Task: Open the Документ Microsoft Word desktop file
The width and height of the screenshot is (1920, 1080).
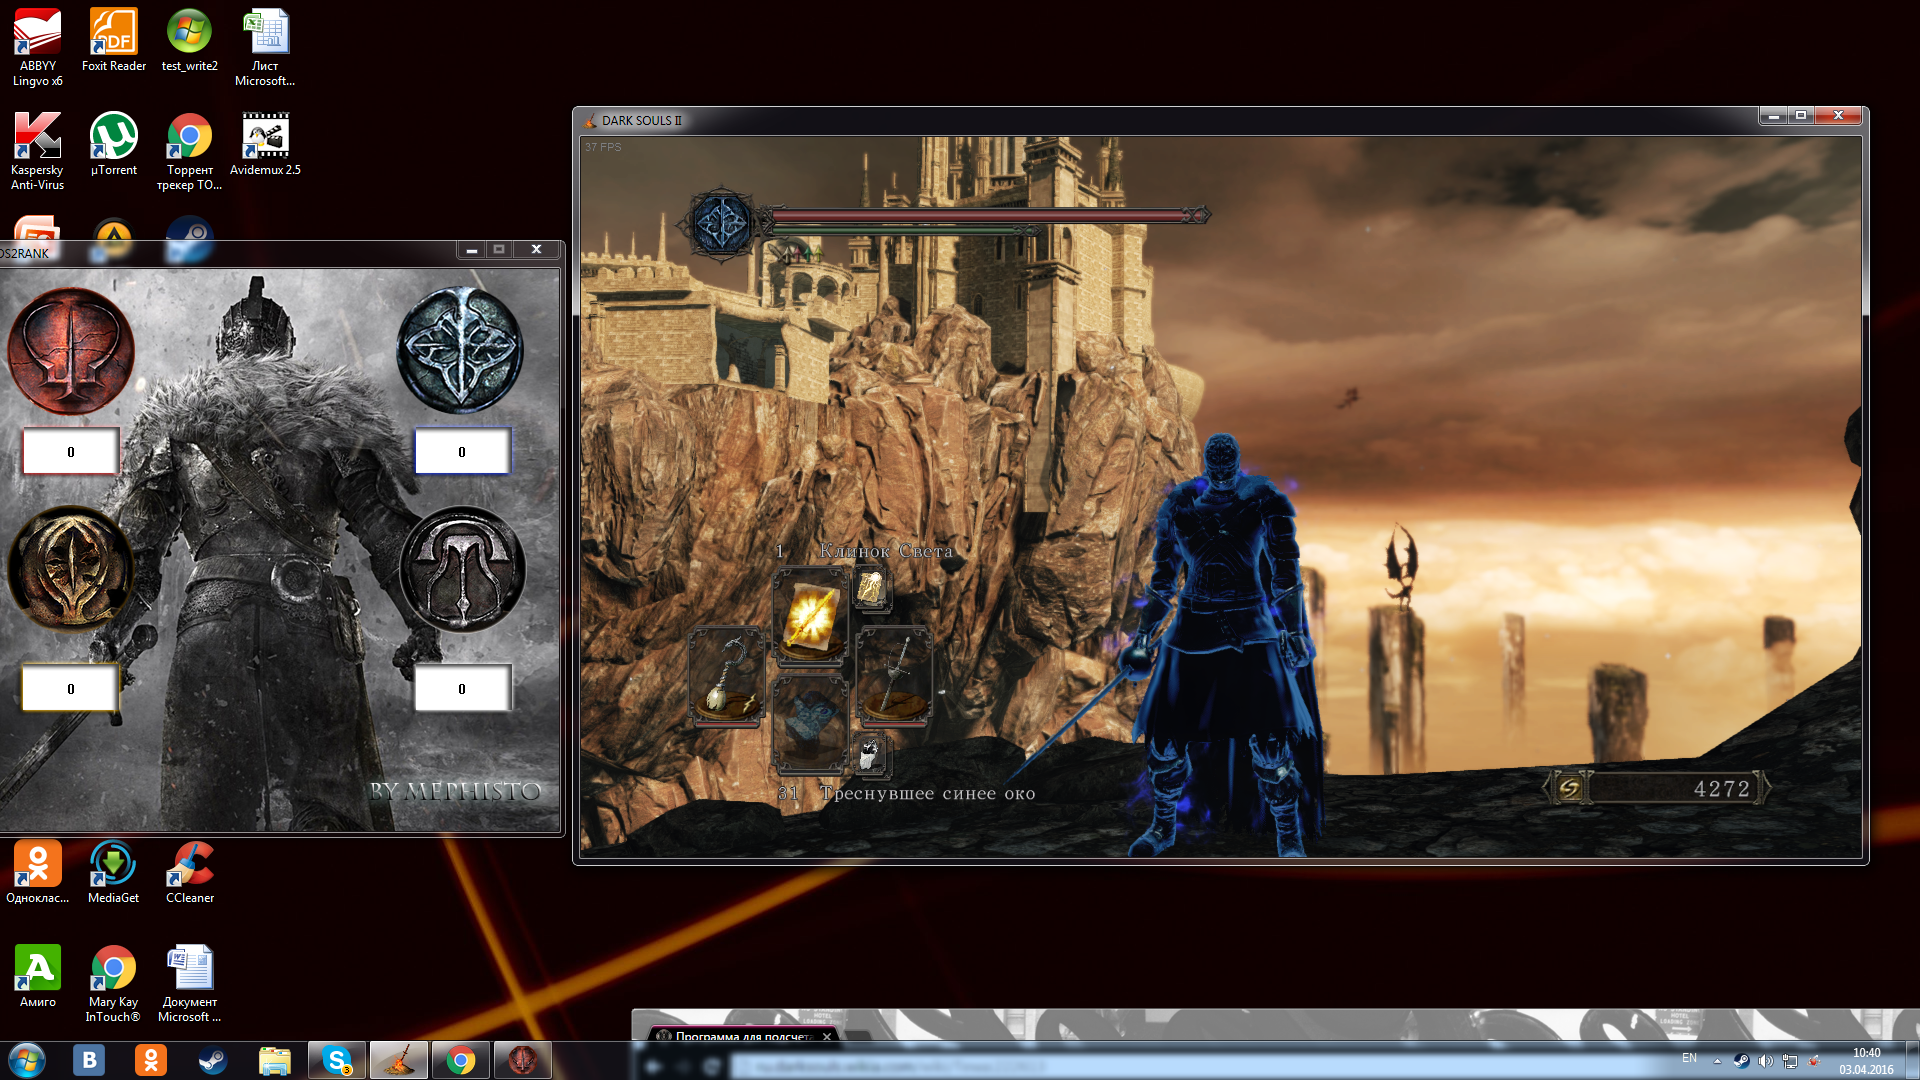Action: [189, 983]
